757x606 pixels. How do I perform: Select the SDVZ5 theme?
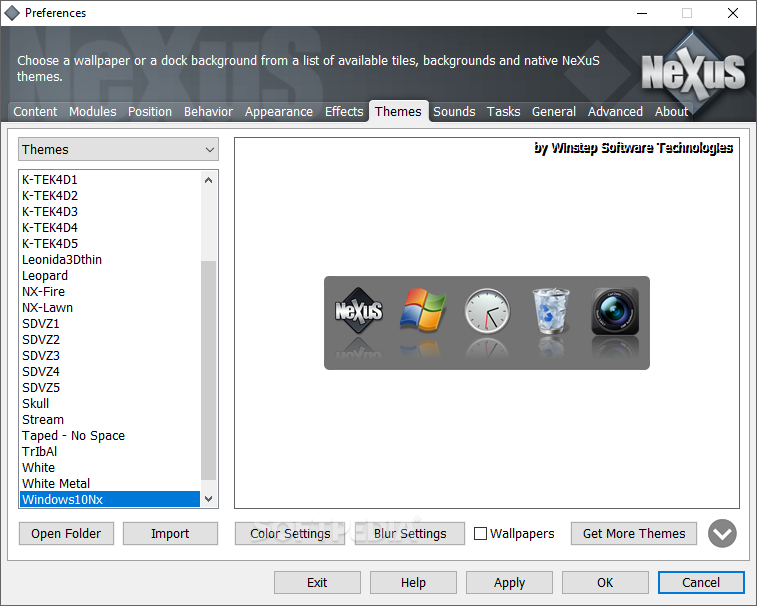110,387
